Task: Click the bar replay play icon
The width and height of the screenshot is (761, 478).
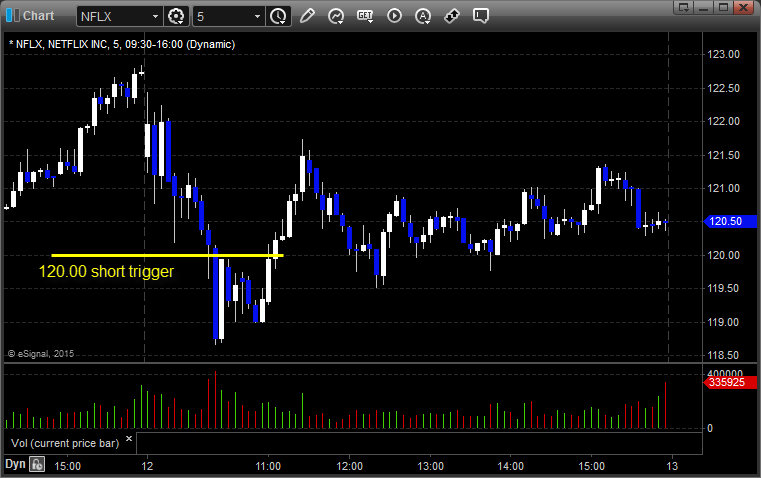Action: pos(394,16)
